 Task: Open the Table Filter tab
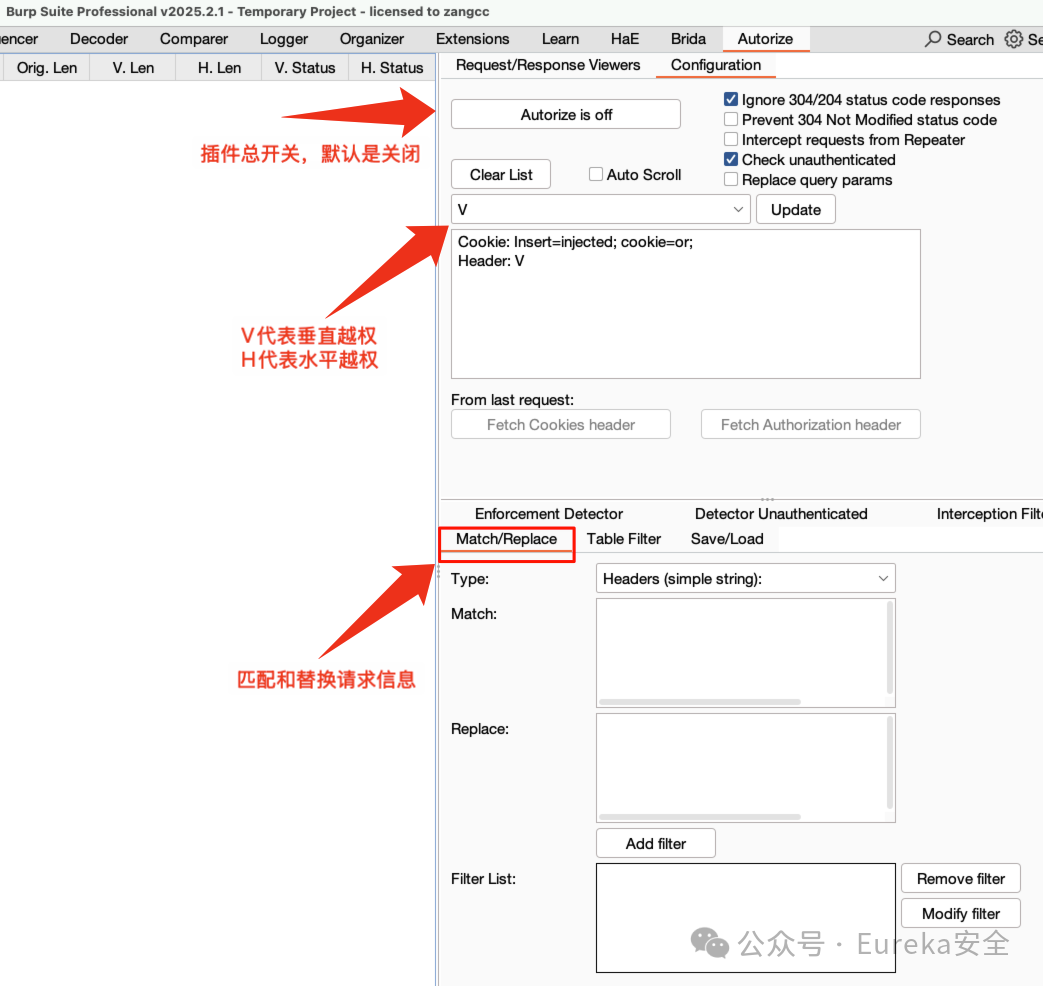624,539
